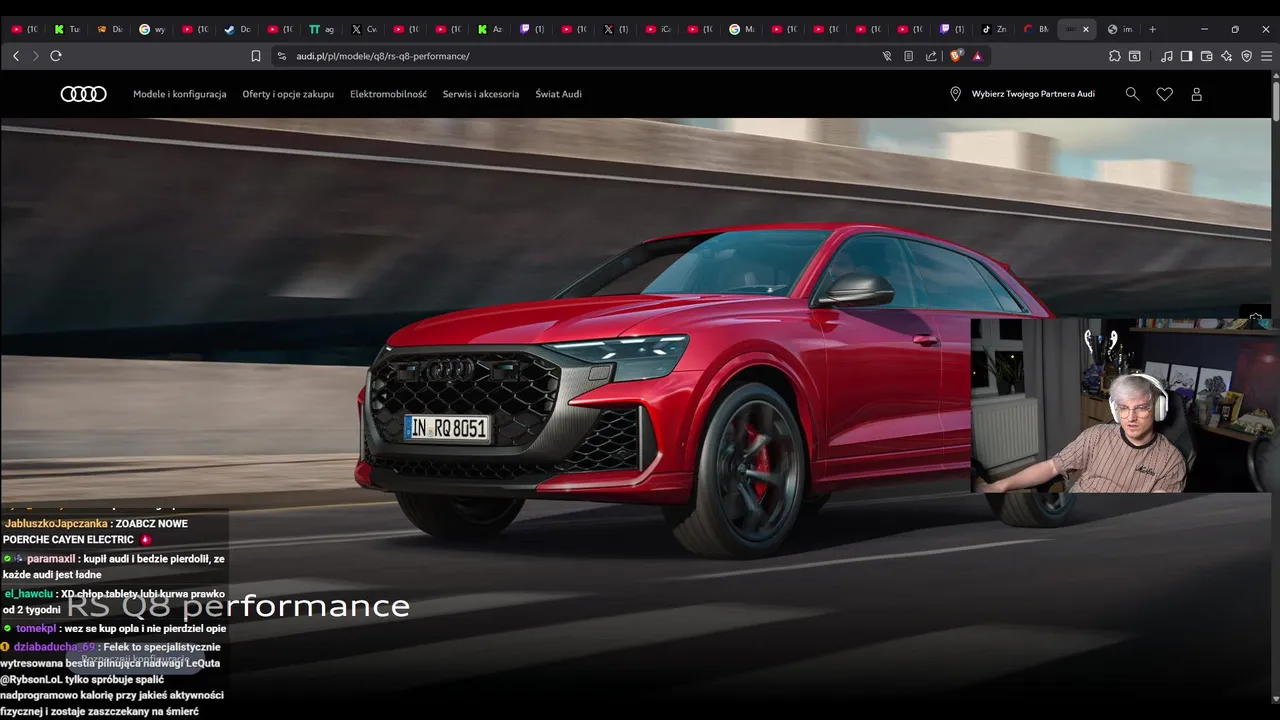Viewport: 1280px width, 720px height.
Task: Open site settings icon in address bar
Action: [x=282, y=56]
